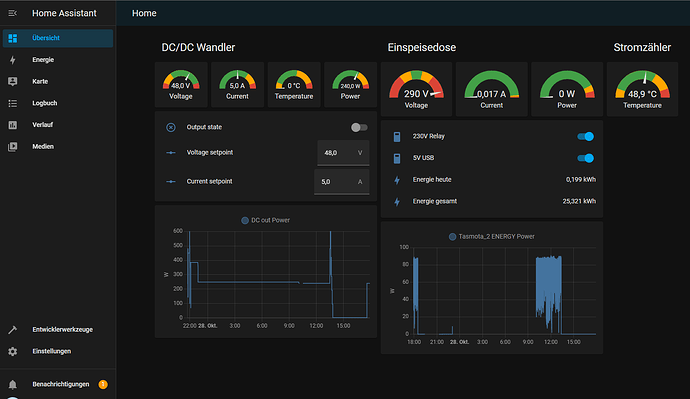Open the Einspeisedose 290 V Voltage gauge

tap(416, 89)
